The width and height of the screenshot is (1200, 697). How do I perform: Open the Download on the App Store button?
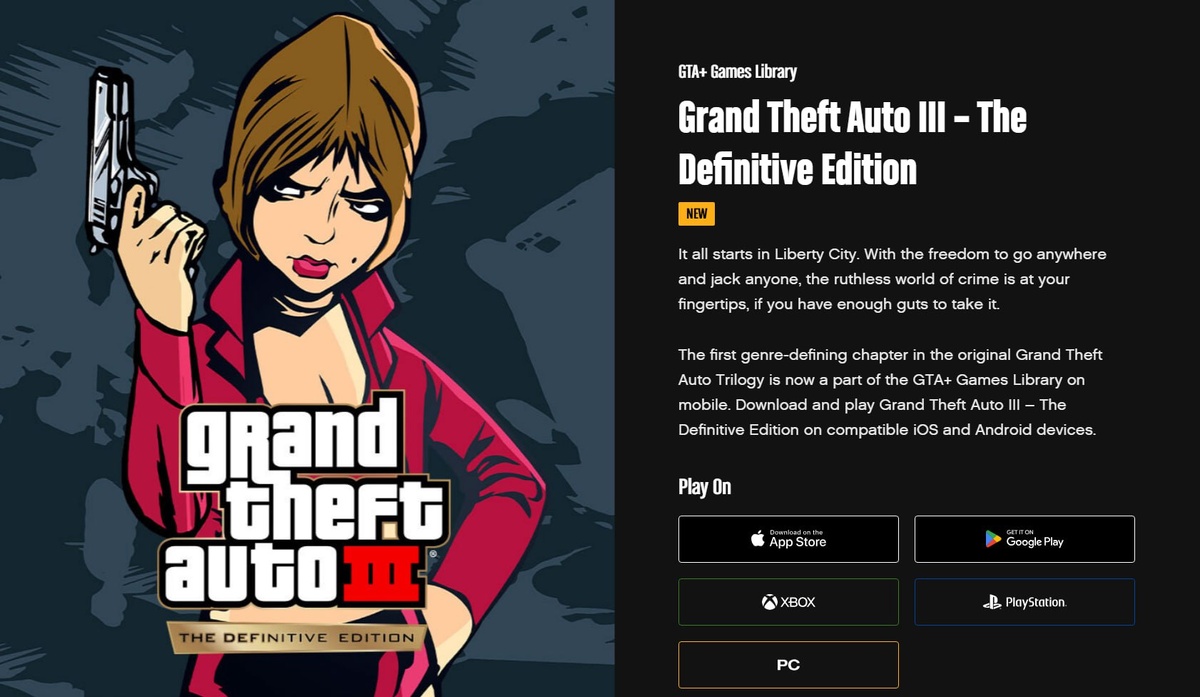[x=788, y=539]
